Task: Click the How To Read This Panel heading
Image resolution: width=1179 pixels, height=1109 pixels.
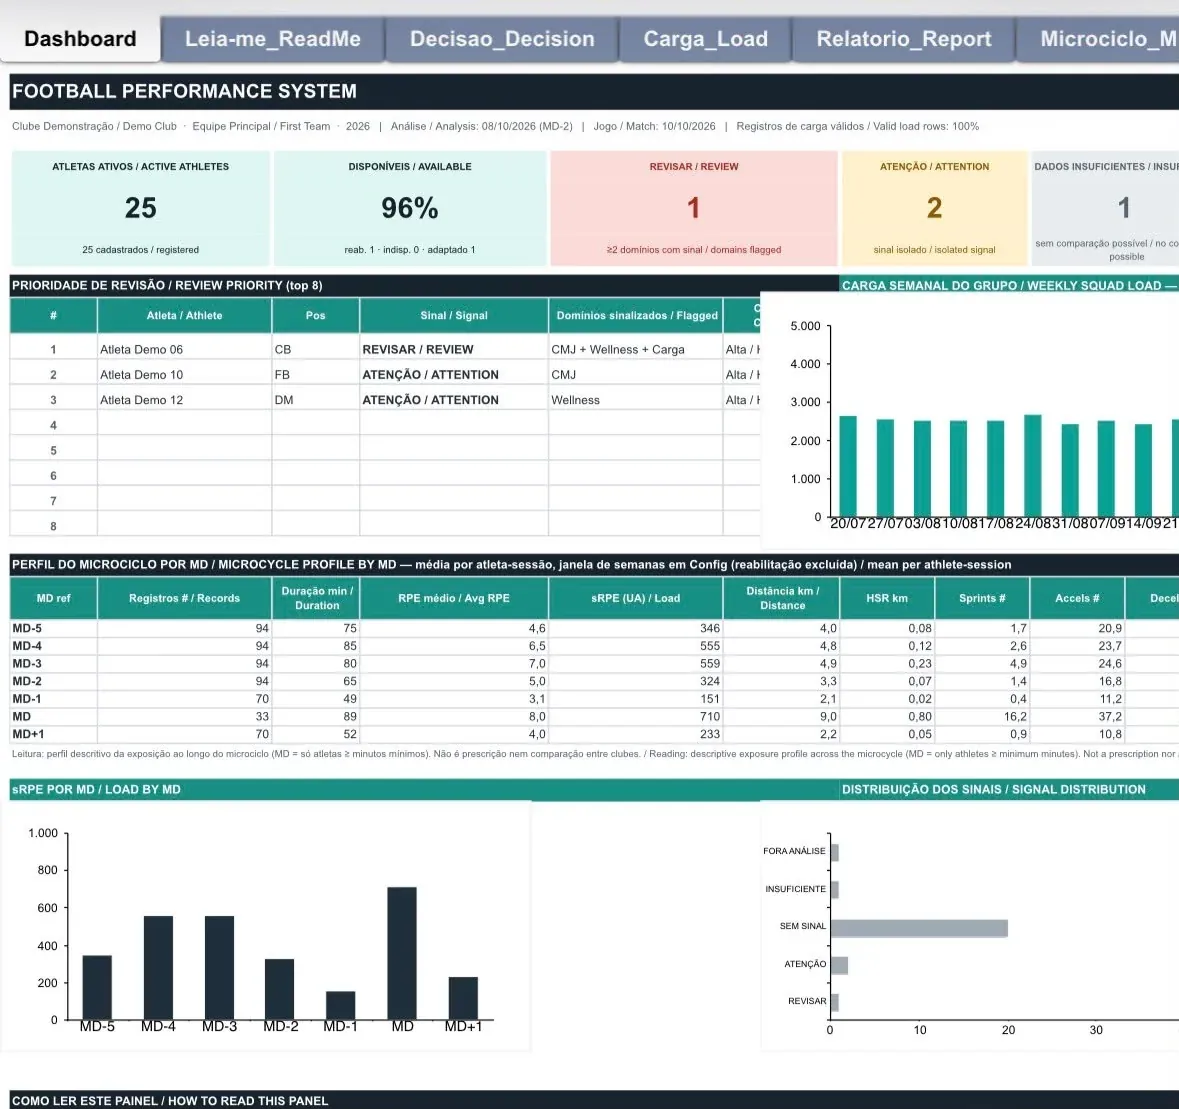Action: point(170,1101)
